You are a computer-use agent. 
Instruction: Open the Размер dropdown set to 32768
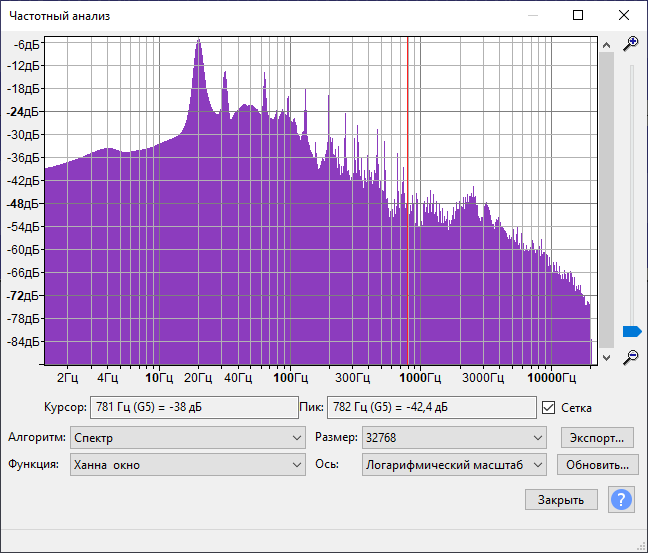455,438
